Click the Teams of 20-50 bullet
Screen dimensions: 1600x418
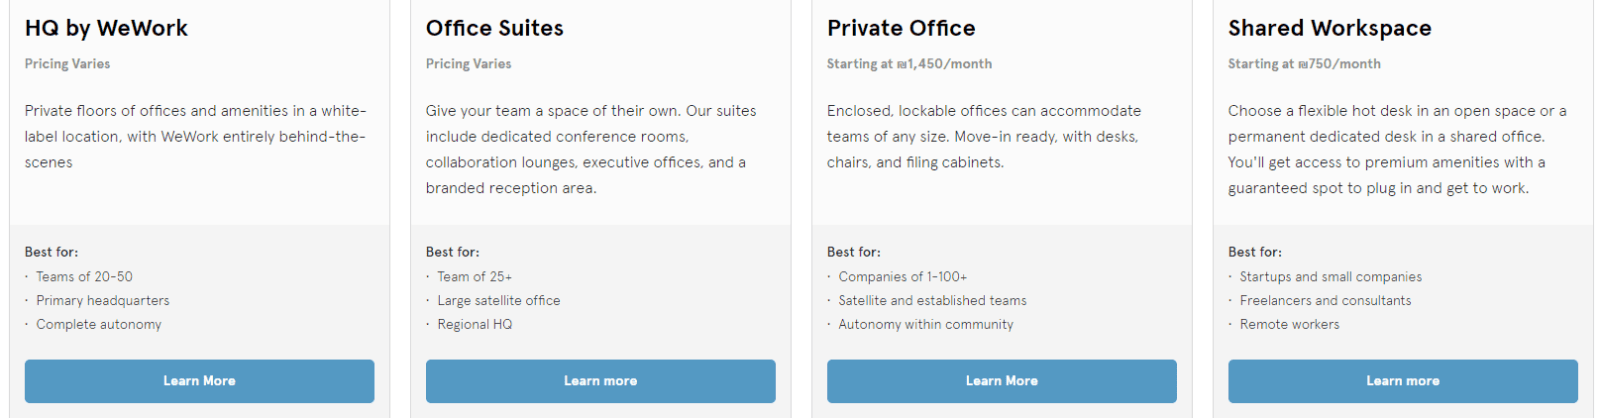(84, 277)
